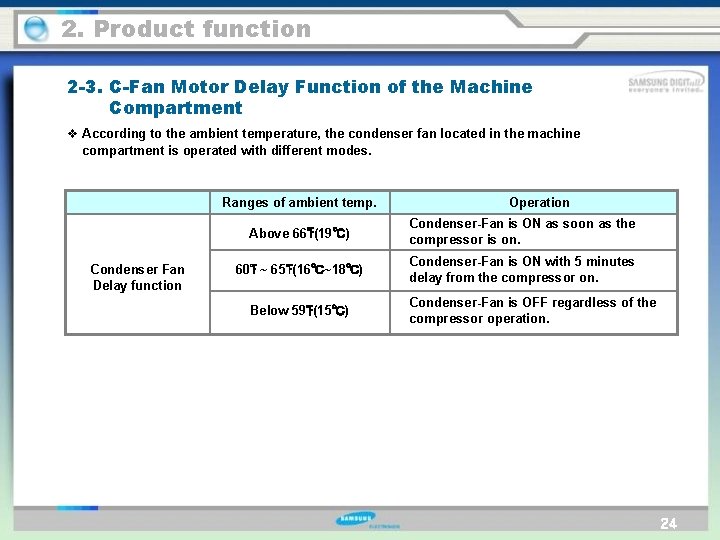Screen dimensions: 720x540
Task: Click the diamond bullet before "According"
Action: coord(72,134)
